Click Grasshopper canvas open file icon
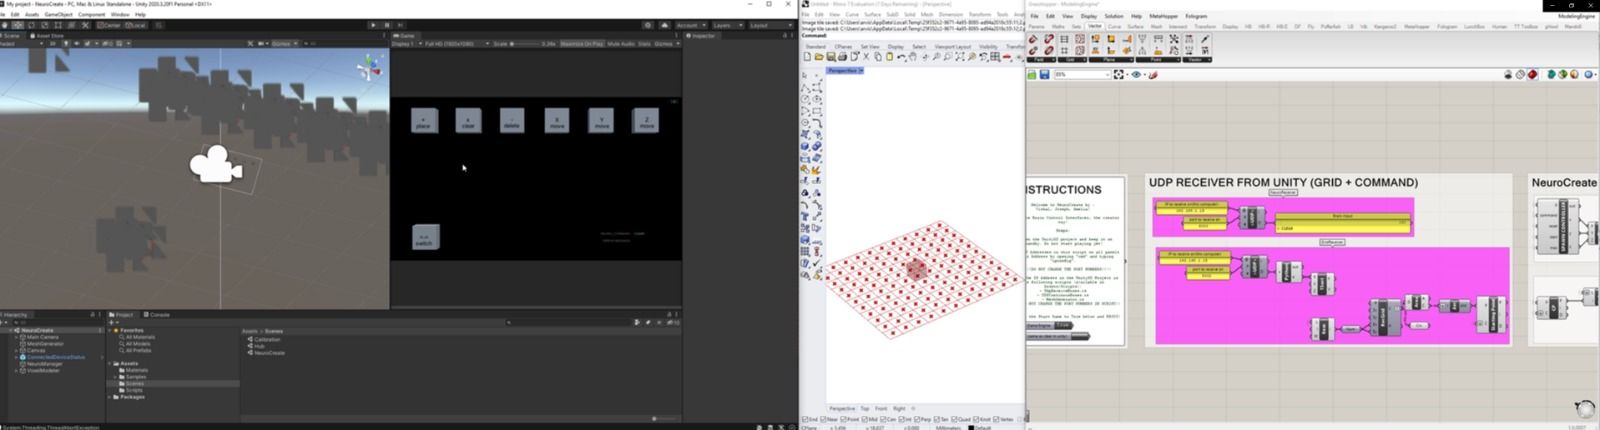This screenshot has height=430, width=1600. coord(1032,74)
